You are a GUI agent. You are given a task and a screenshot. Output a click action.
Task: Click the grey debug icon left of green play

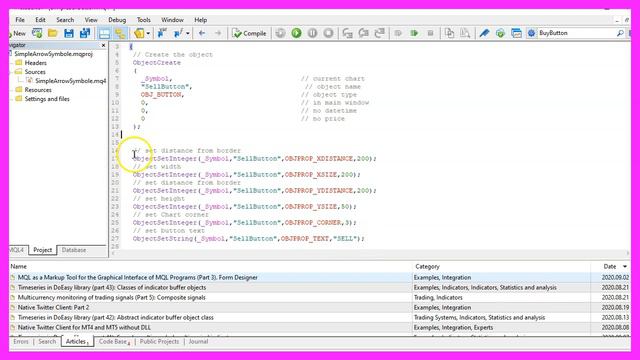pos(280,33)
